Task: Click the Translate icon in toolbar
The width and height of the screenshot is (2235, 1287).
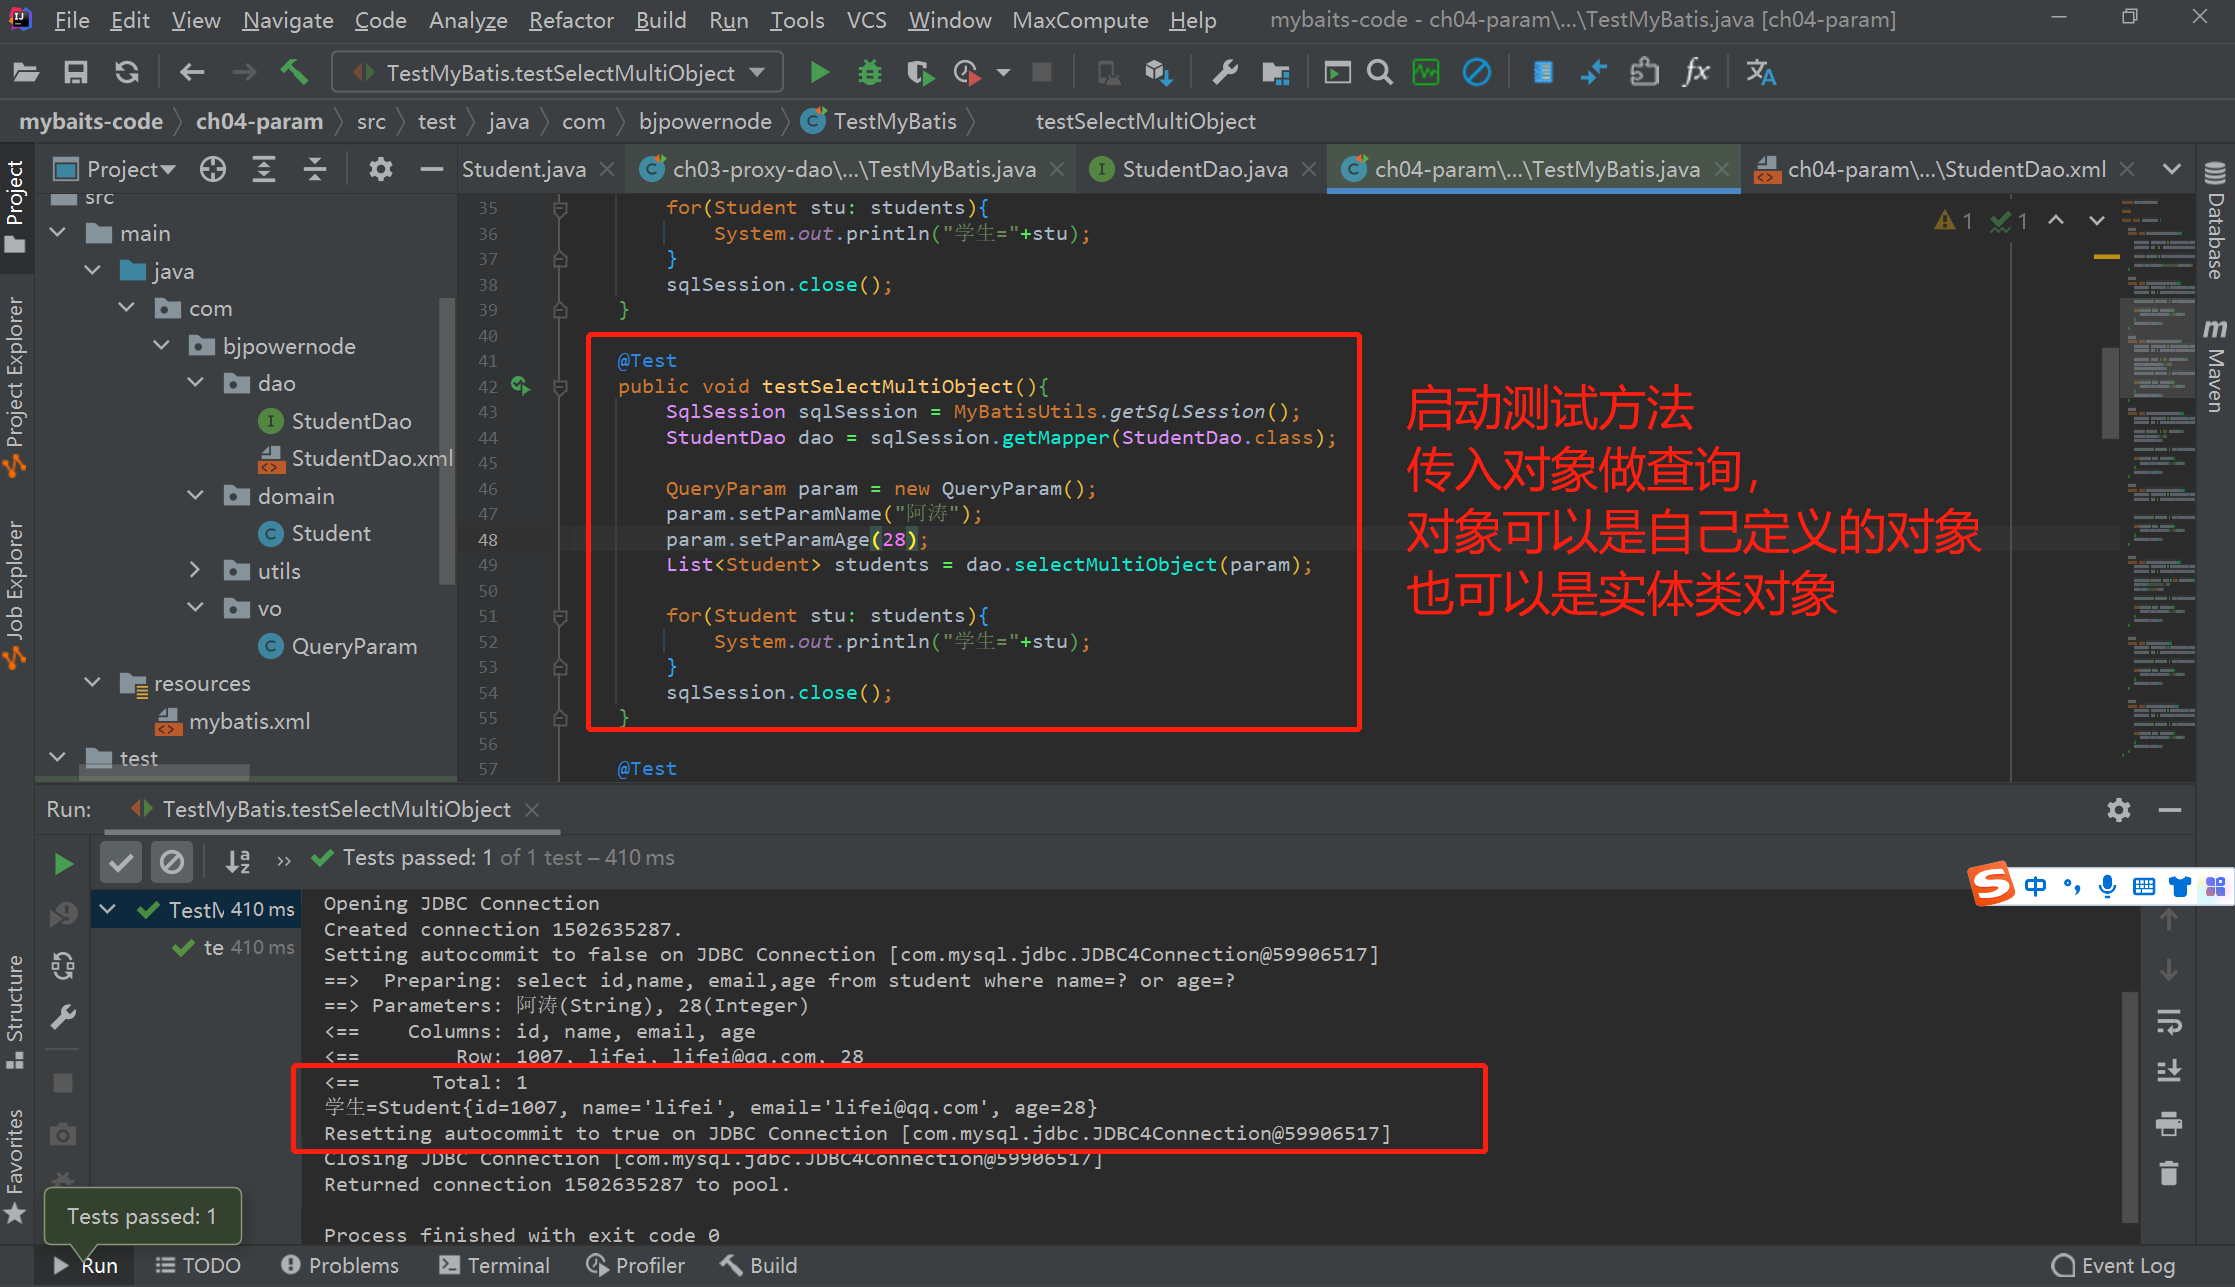Action: (1760, 72)
